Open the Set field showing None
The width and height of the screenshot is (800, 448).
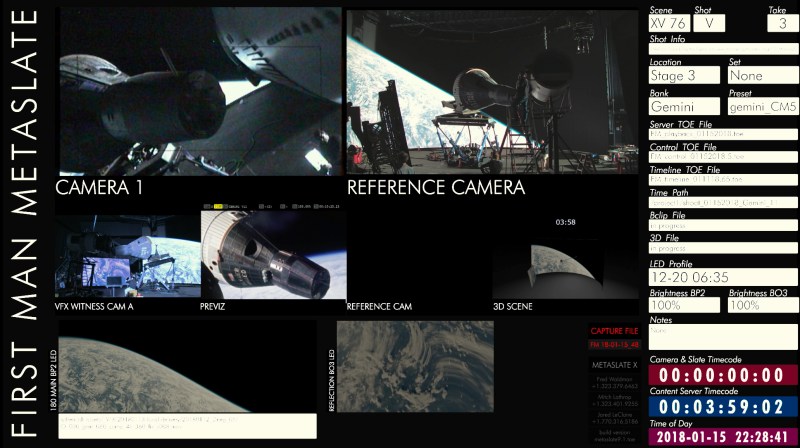763,75
